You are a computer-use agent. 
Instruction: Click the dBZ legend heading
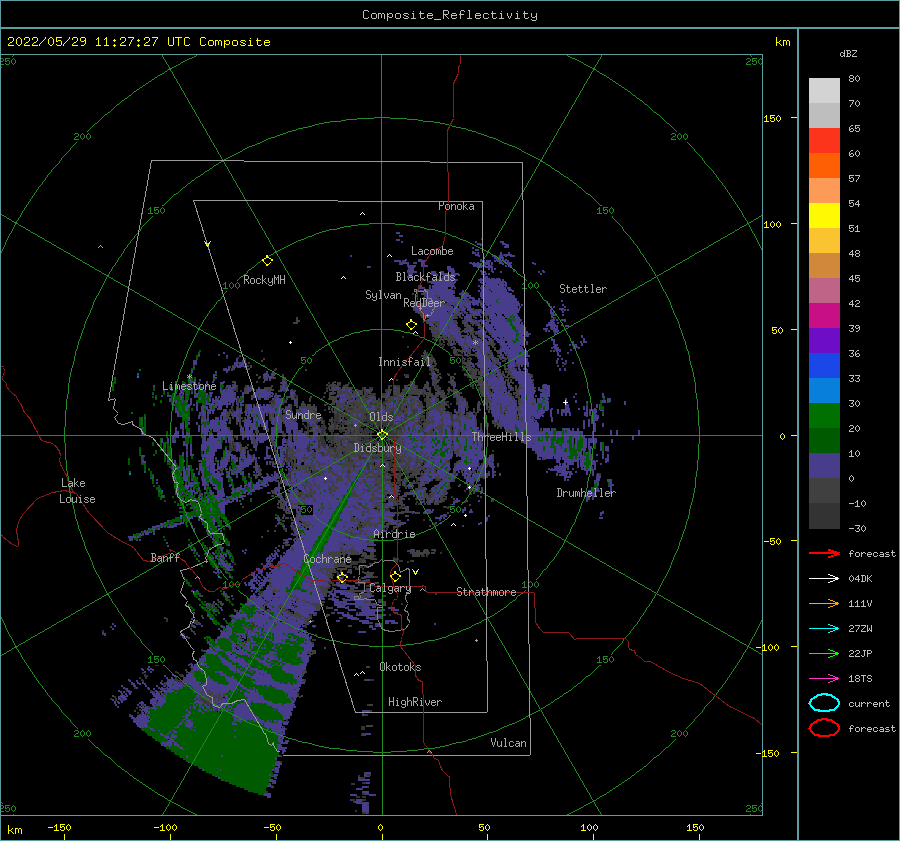[x=848, y=53]
